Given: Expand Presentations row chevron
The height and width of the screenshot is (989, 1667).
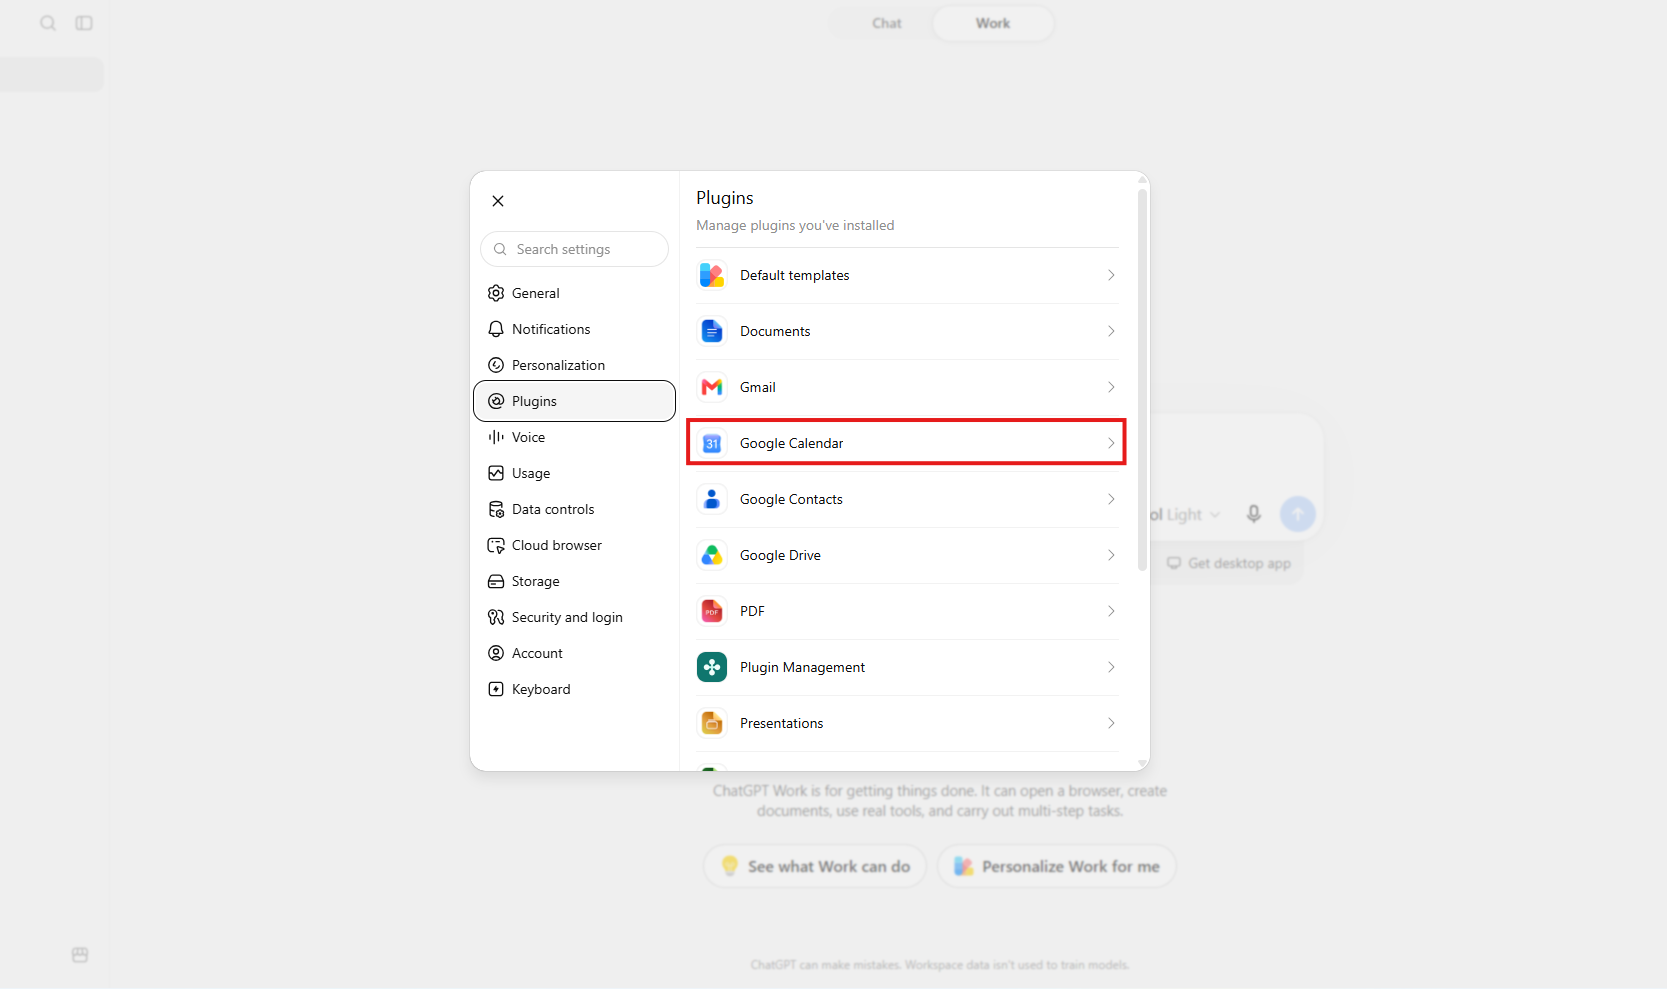Looking at the screenshot, I should [1111, 723].
